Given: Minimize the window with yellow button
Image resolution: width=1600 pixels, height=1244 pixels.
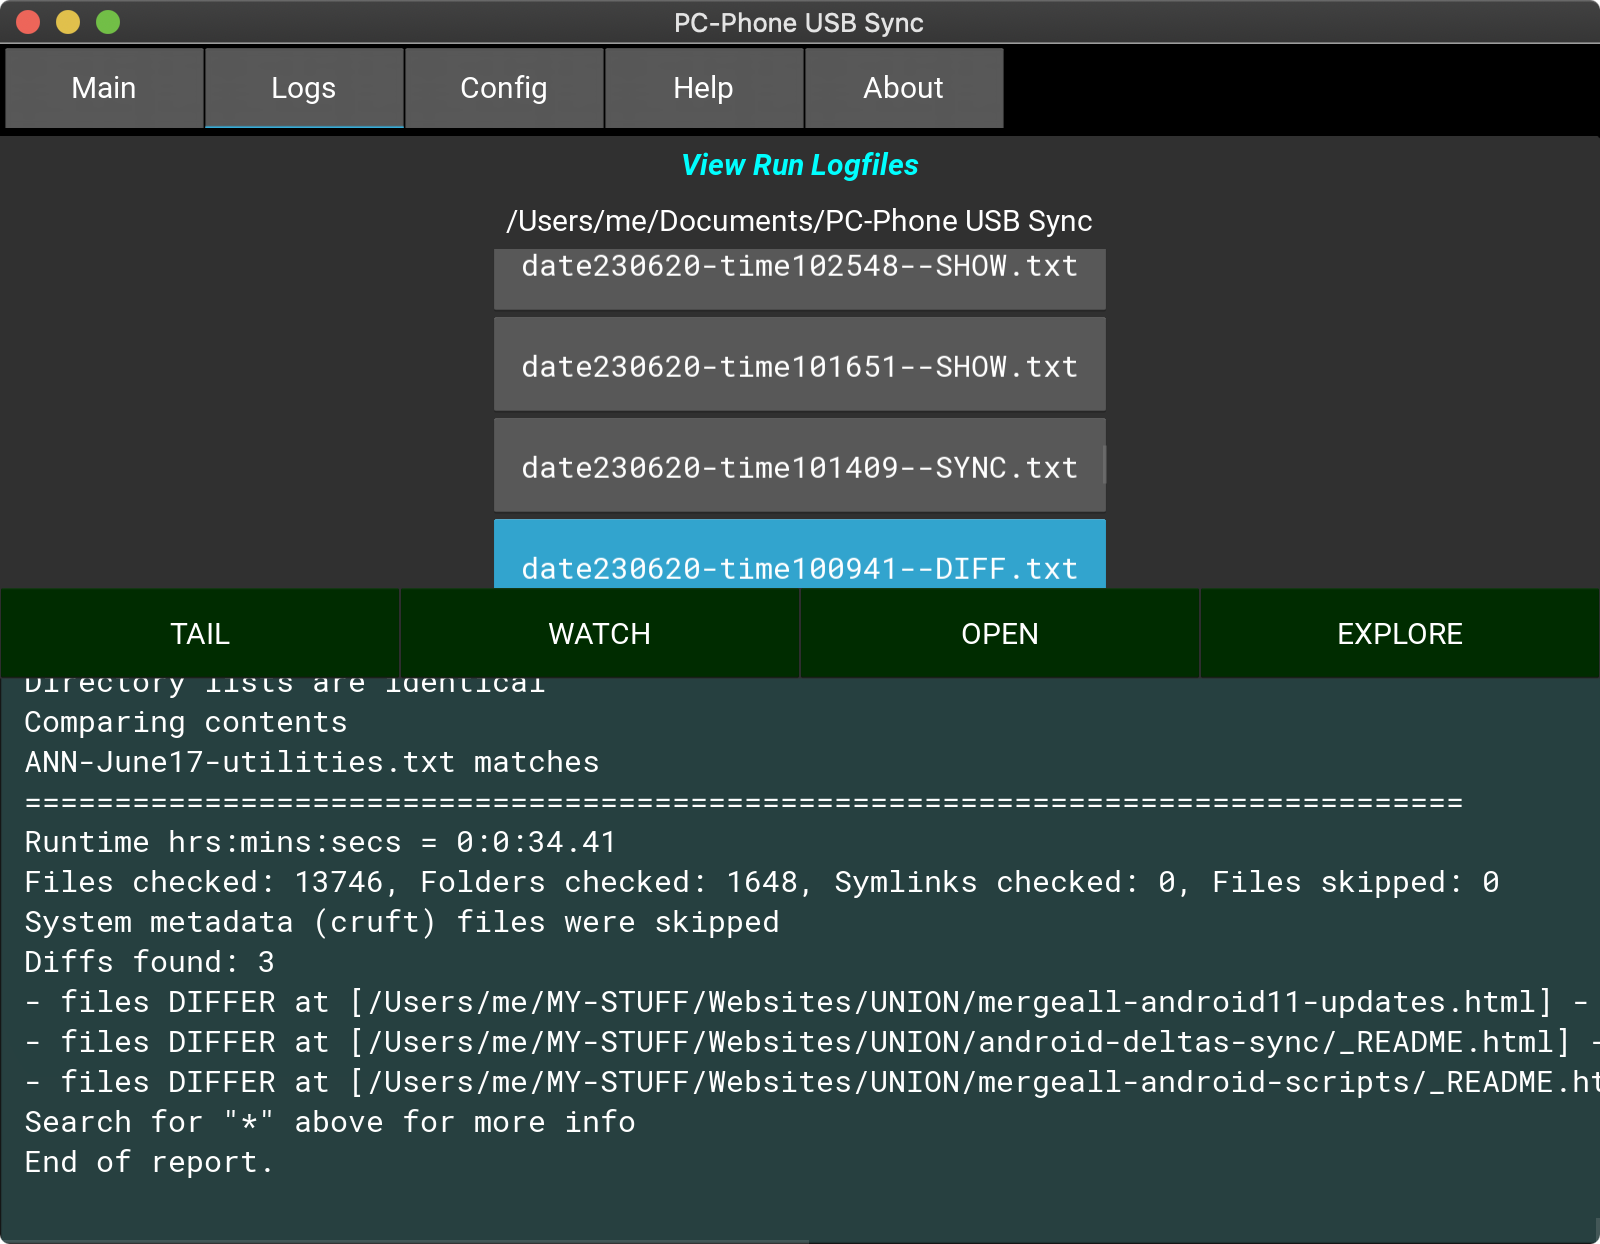Looking at the screenshot, I should point(68,22).
